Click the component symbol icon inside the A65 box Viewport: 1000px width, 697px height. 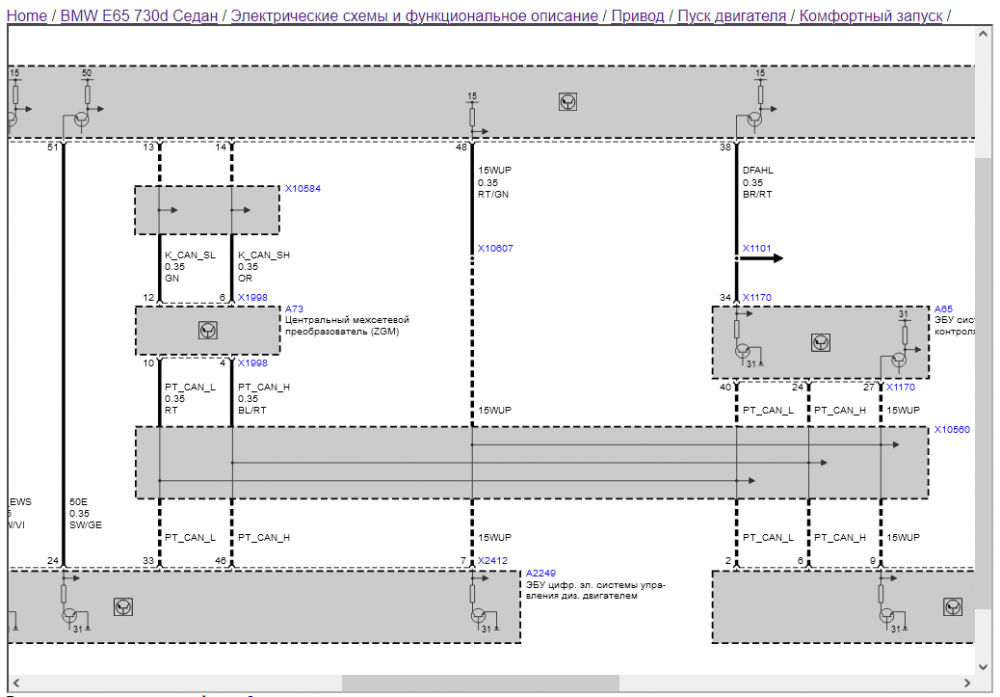(x=820, y=342)
